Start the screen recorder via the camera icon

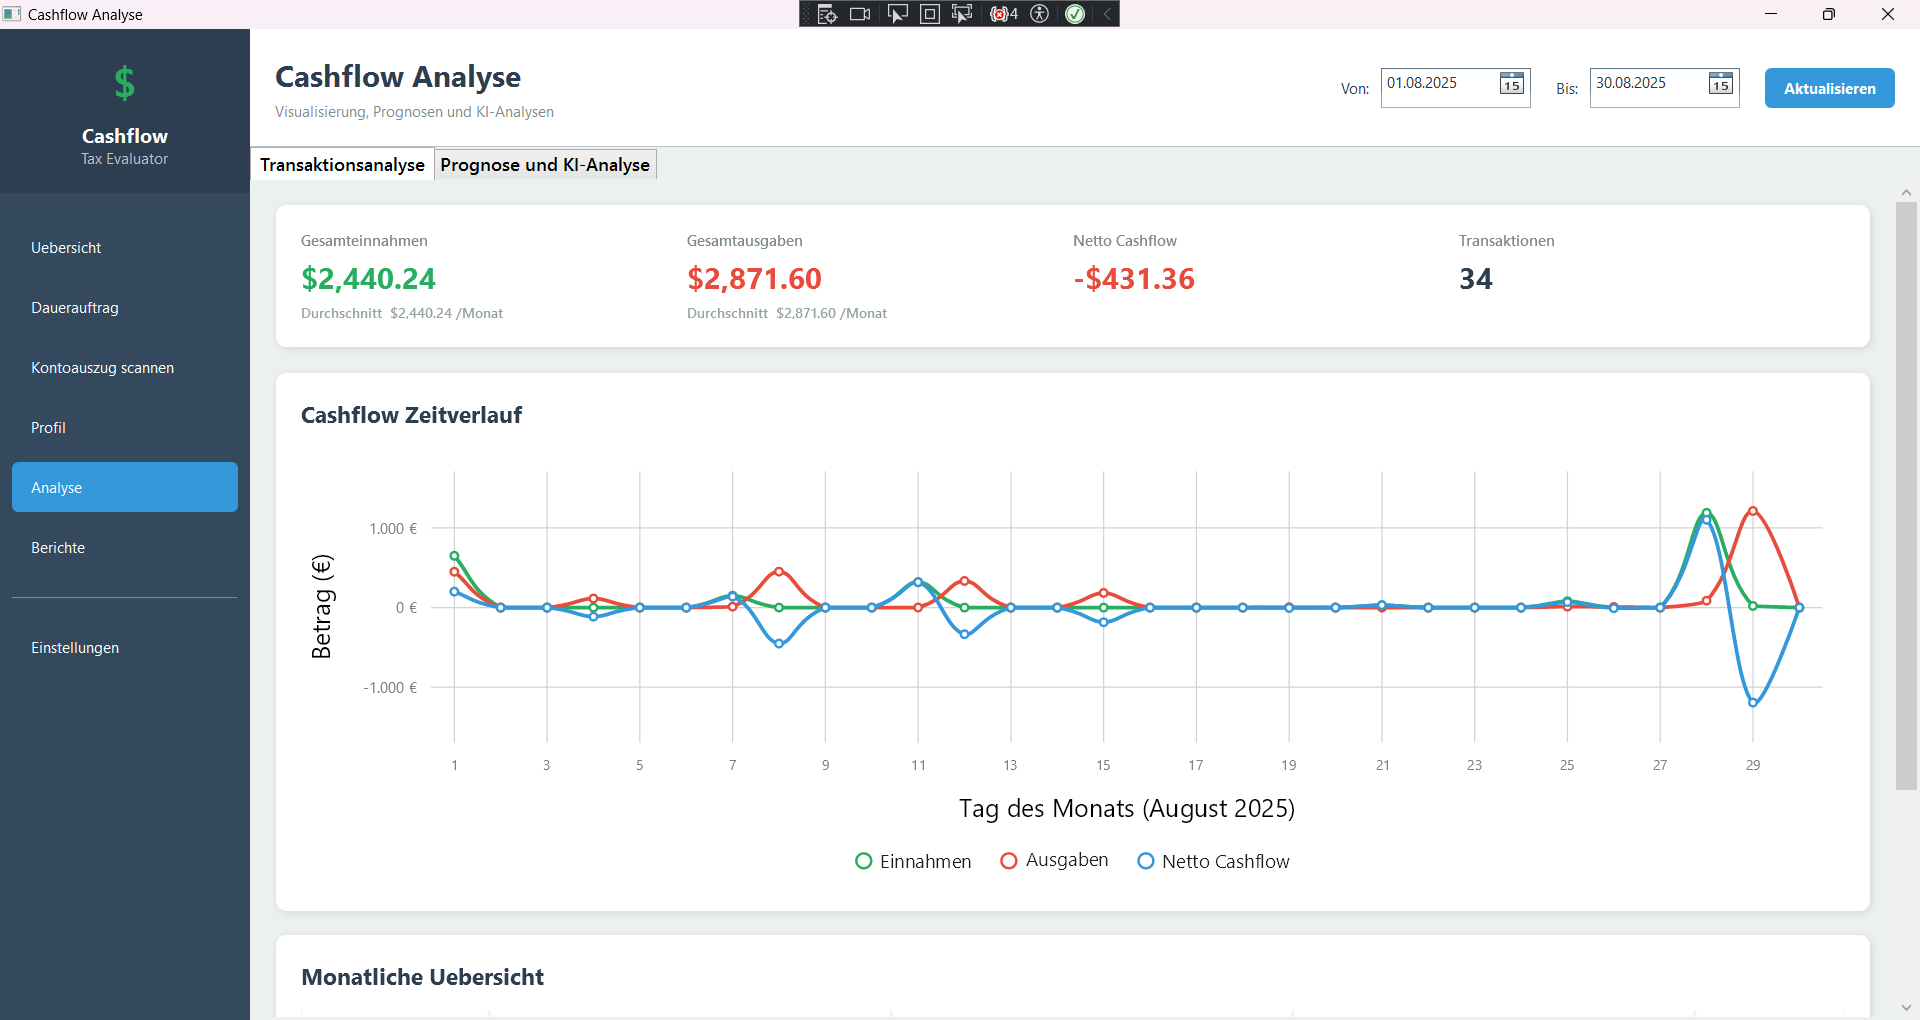coord(860,14)
